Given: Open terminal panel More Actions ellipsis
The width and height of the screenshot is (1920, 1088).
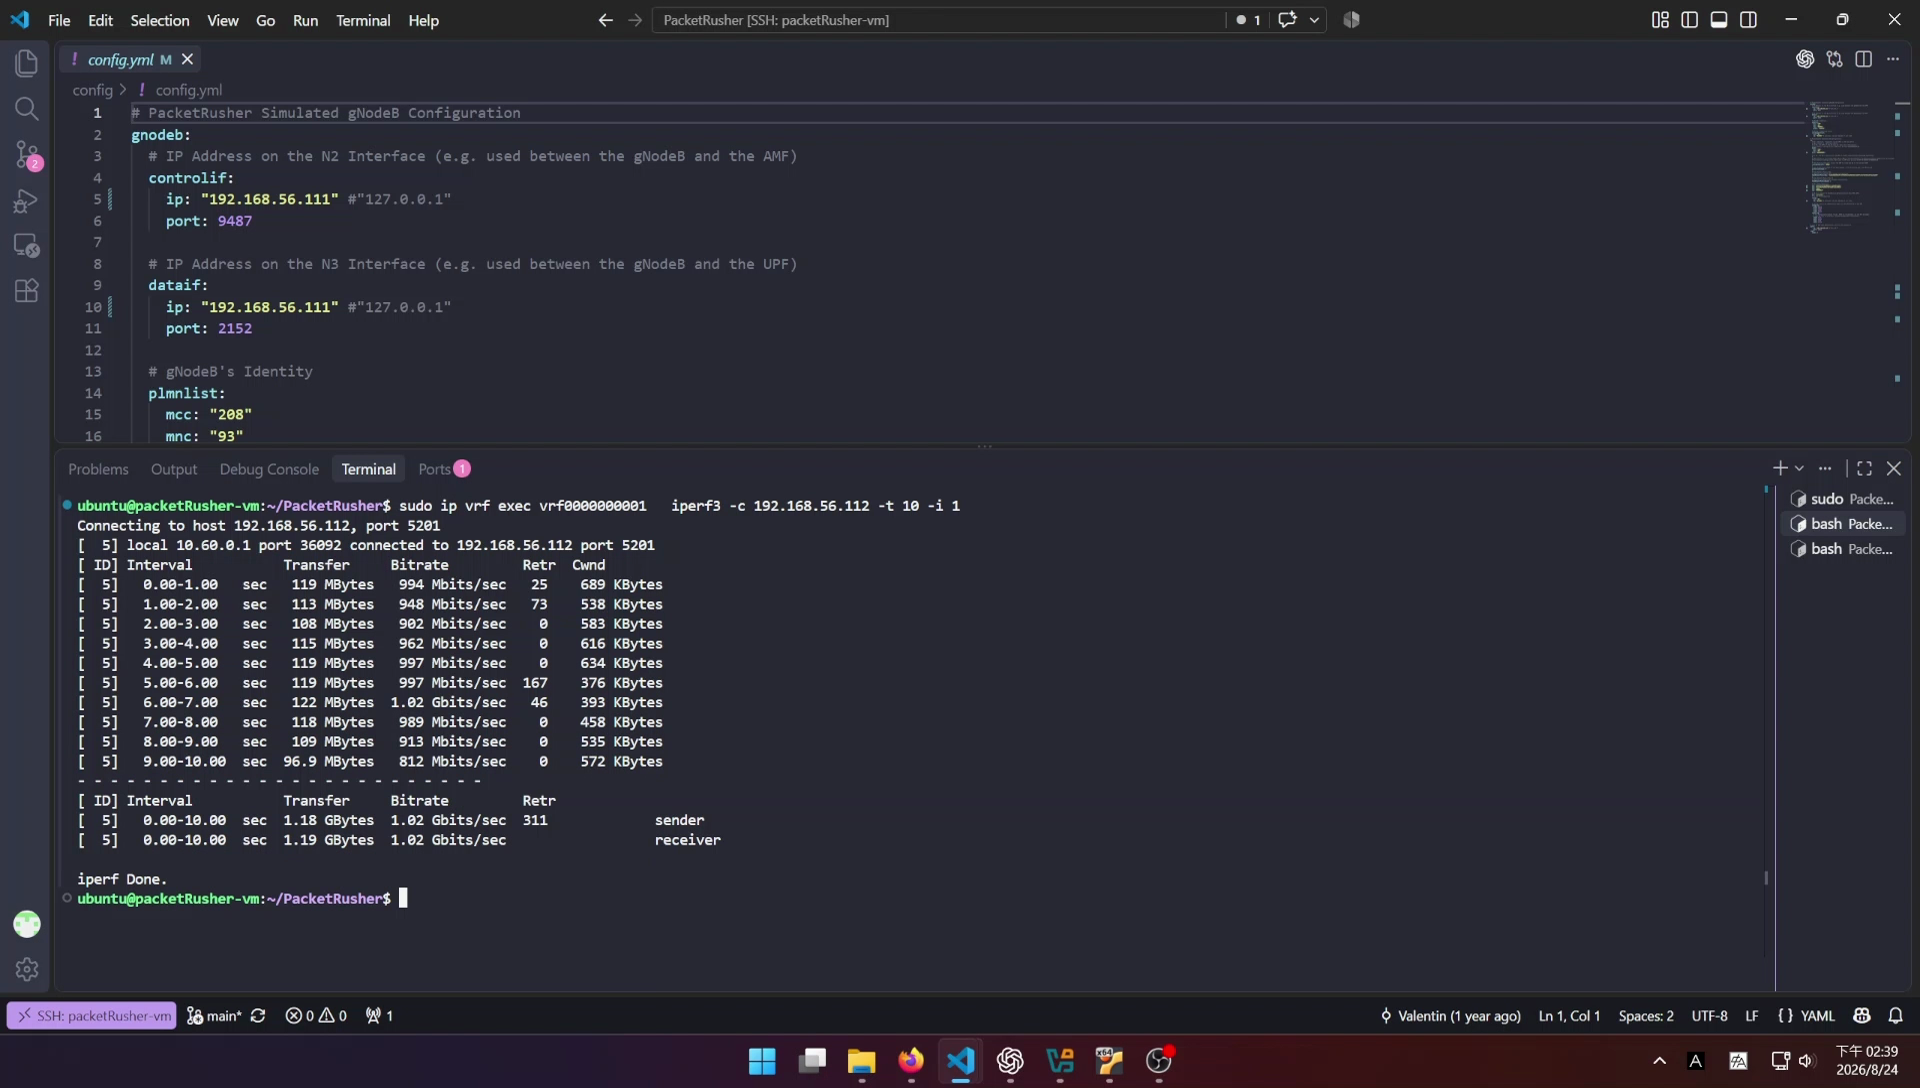Looking at the screenshot, I should (1825, 468).
